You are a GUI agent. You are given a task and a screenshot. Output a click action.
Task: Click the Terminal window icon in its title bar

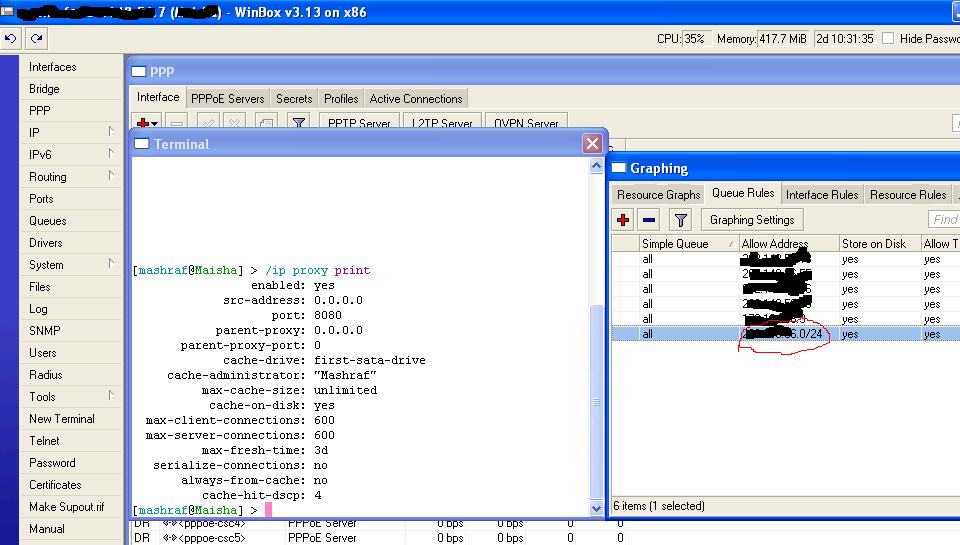141,144
